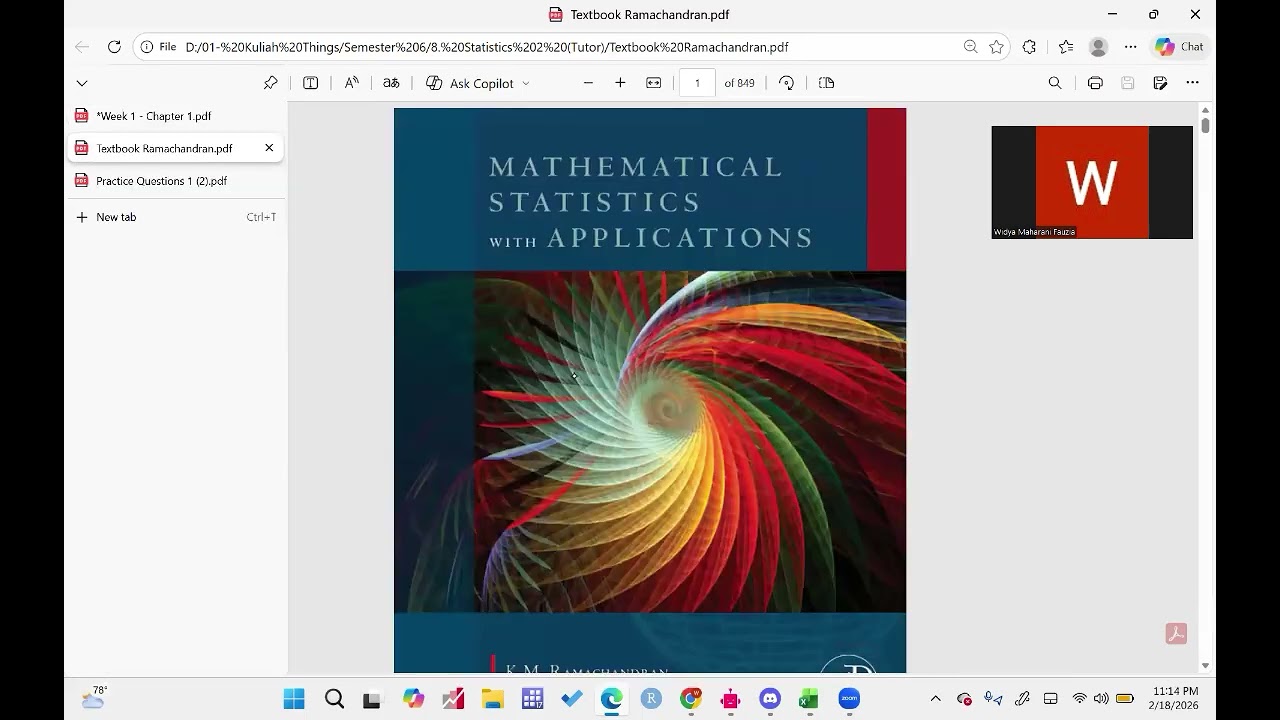The image size is (1280, 720).
Task: Pin the PDF toolbar
Action: click(270, 83)
